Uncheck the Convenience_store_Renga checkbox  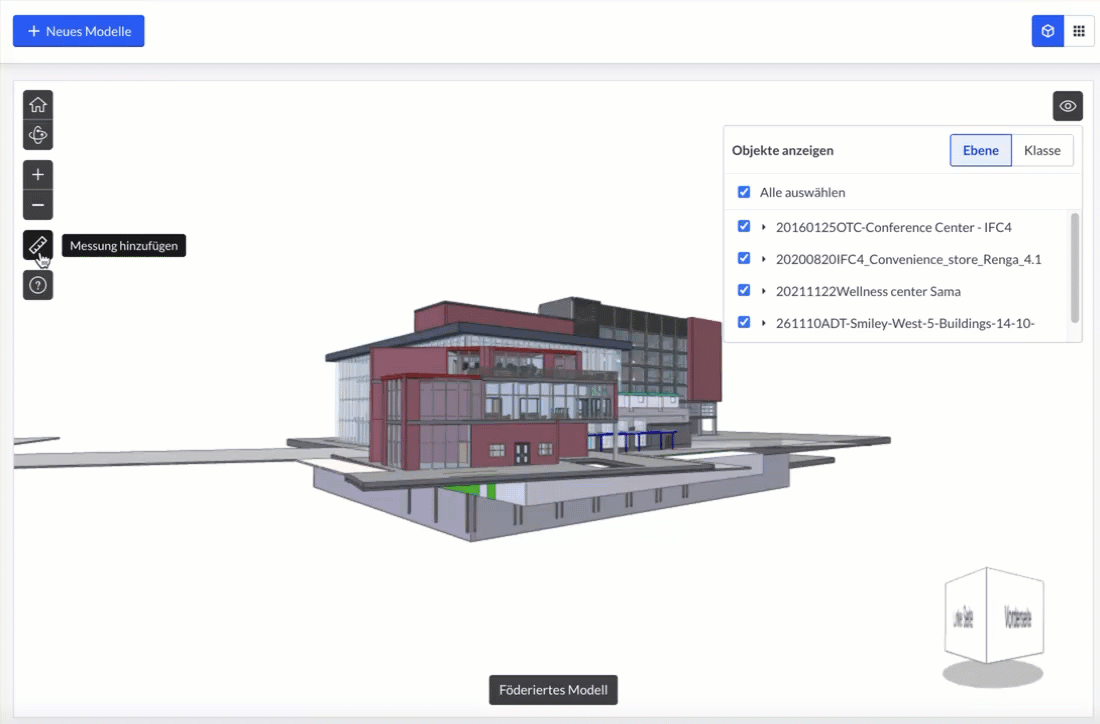tap(744, 258)
